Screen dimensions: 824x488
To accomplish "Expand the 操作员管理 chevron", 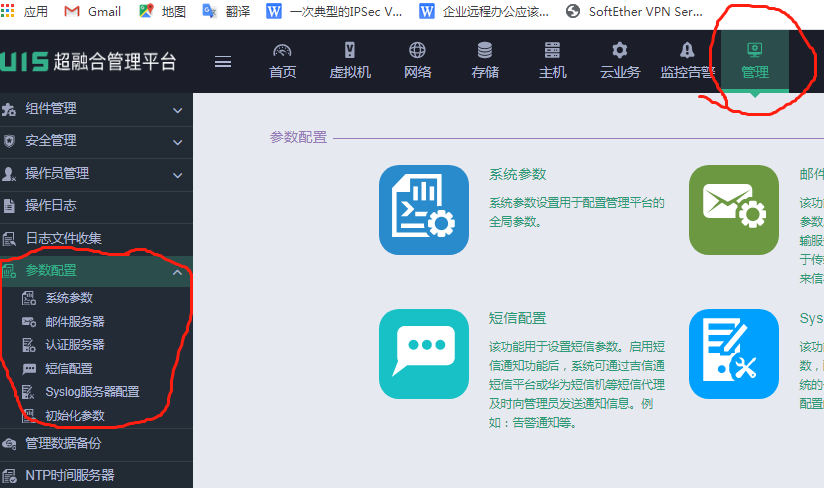I will [x=178, y=175].
